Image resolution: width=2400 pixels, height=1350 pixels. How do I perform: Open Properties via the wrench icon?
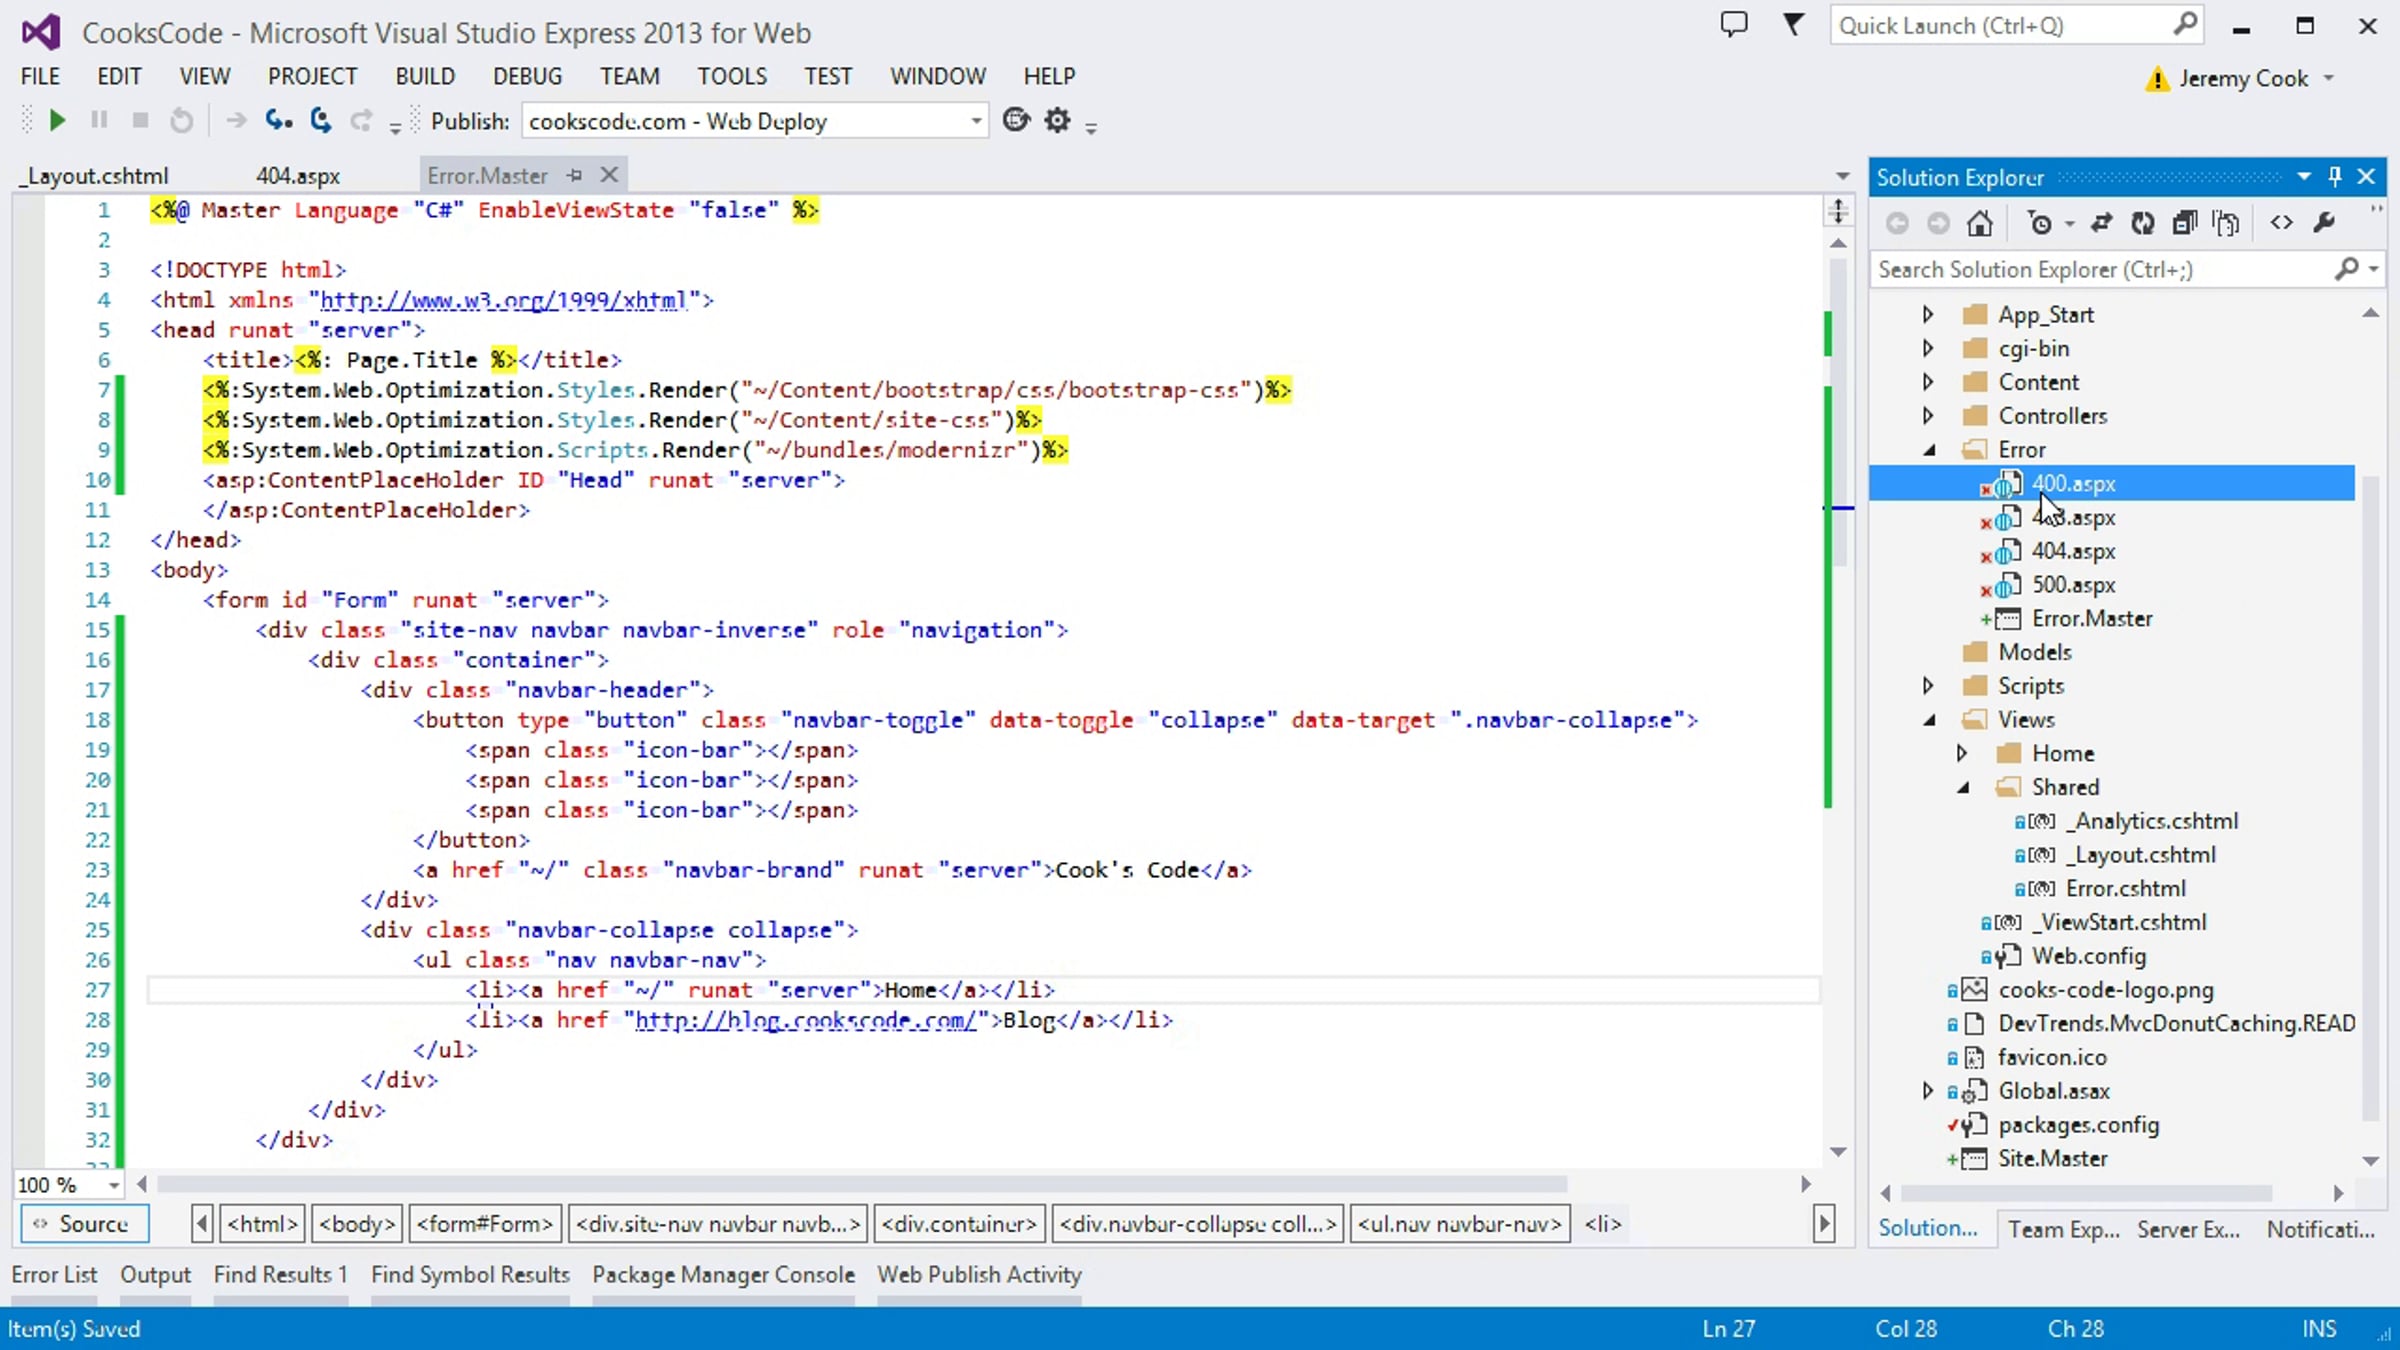coord(2324,223)
